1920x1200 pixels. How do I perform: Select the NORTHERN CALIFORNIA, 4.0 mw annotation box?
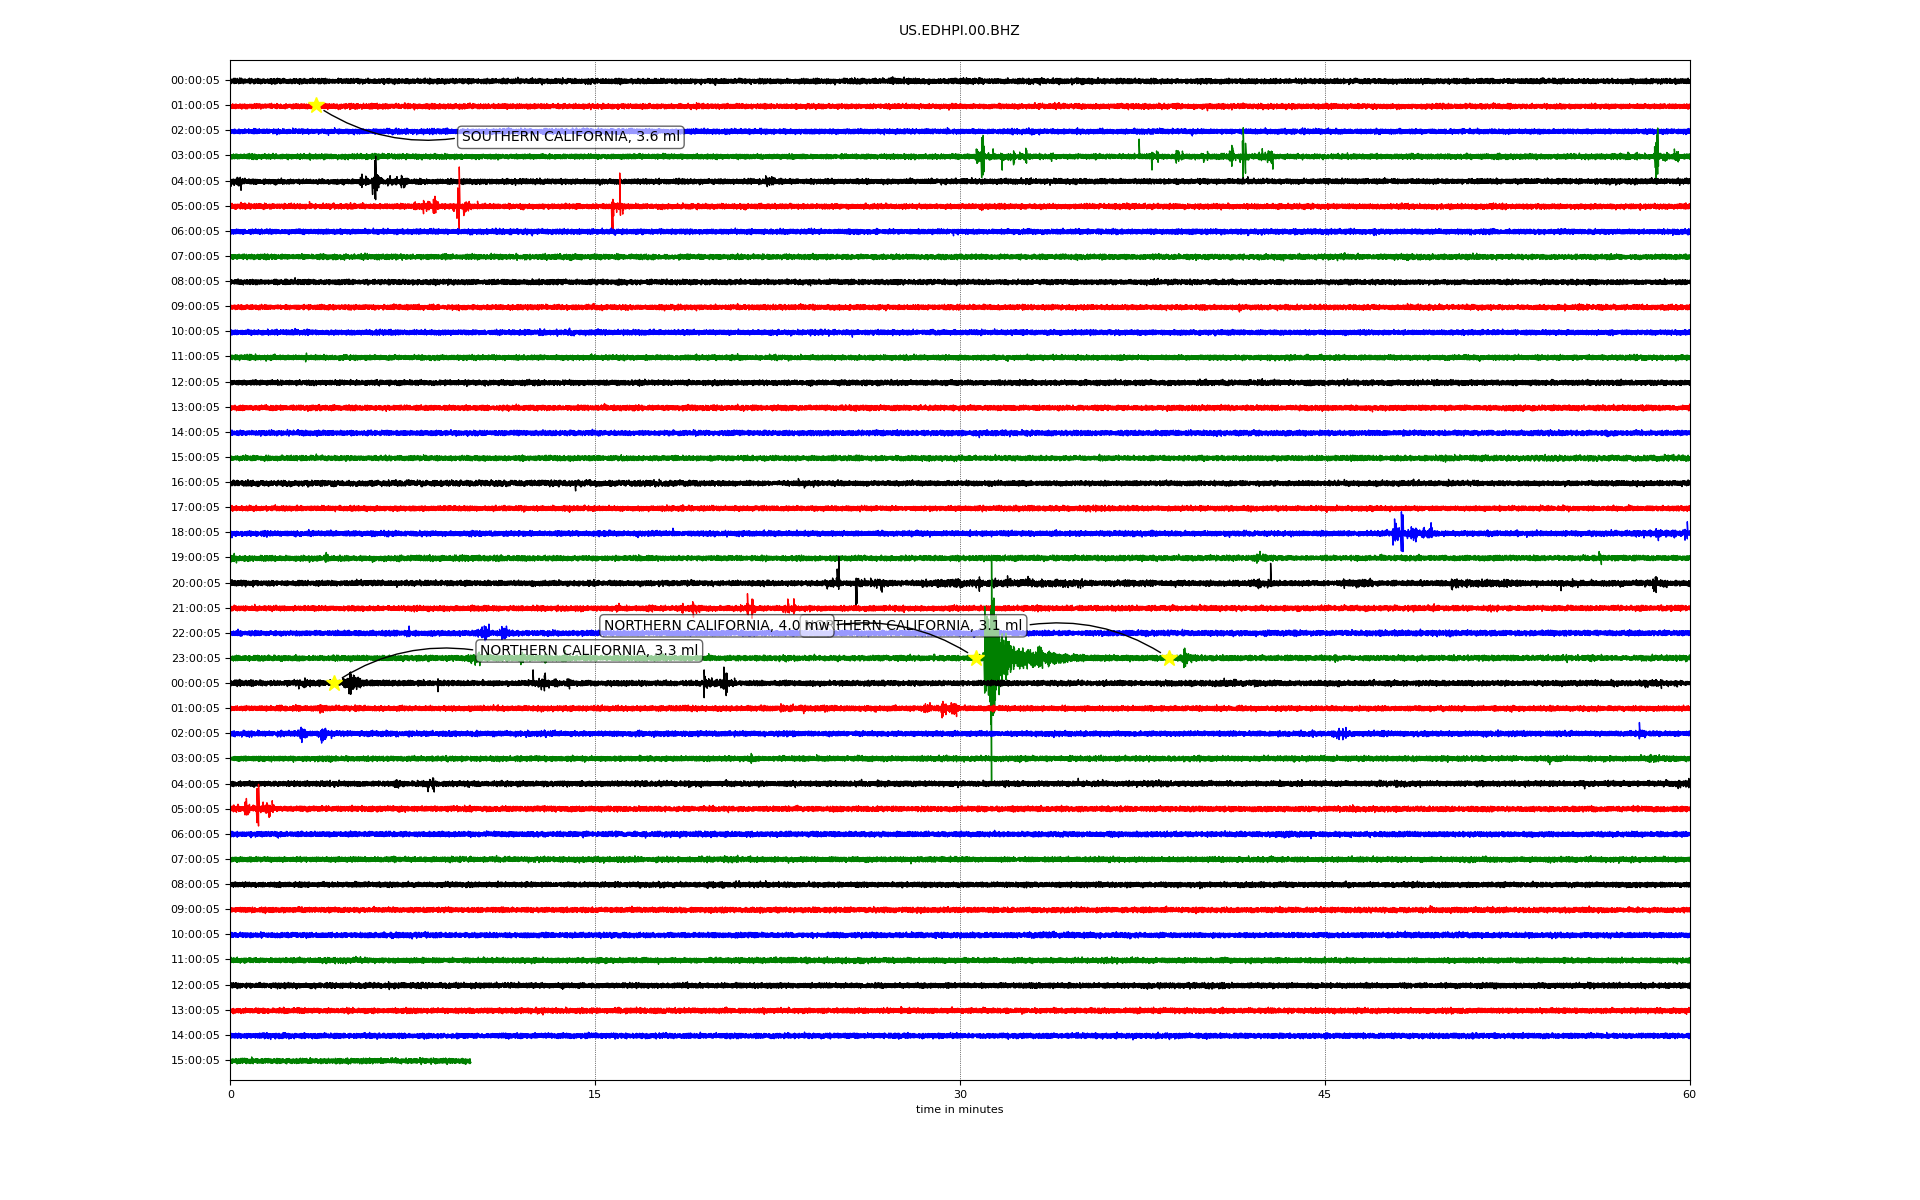(700, 626)
